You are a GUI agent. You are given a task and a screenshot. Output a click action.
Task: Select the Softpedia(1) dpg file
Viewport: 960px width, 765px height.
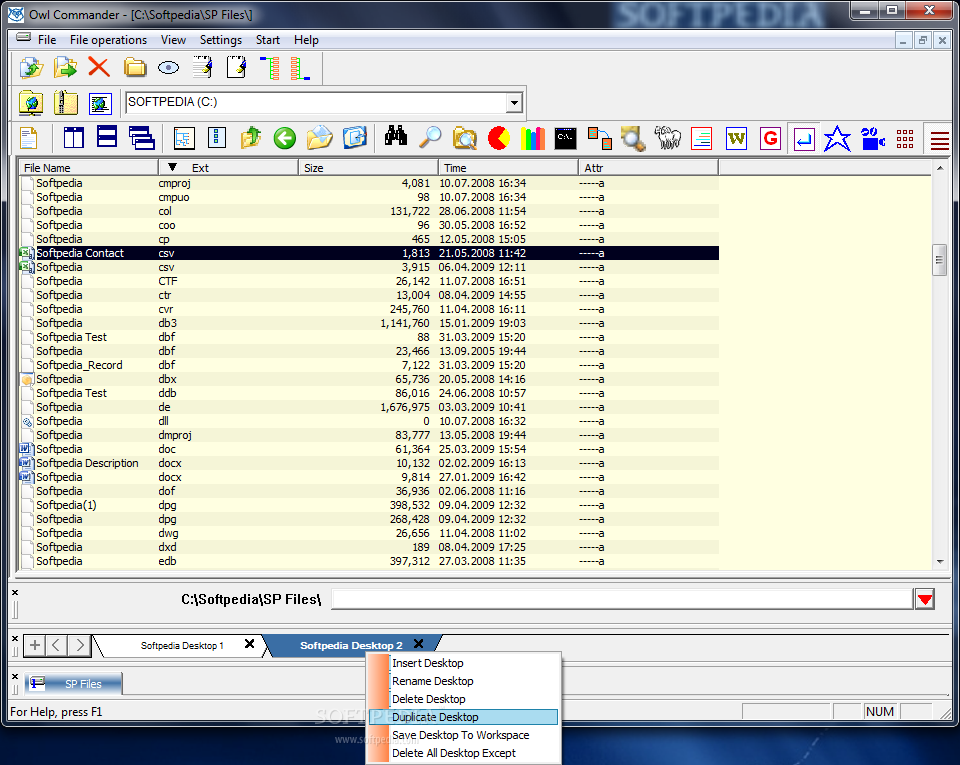tap(369, 505)
